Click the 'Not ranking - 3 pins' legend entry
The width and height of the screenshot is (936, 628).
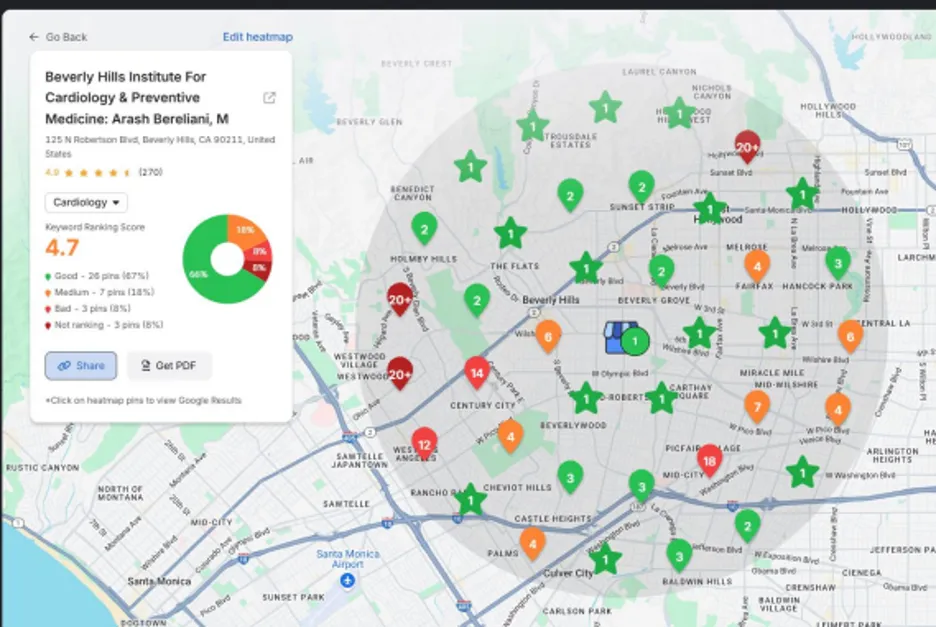tap(104, 325)
